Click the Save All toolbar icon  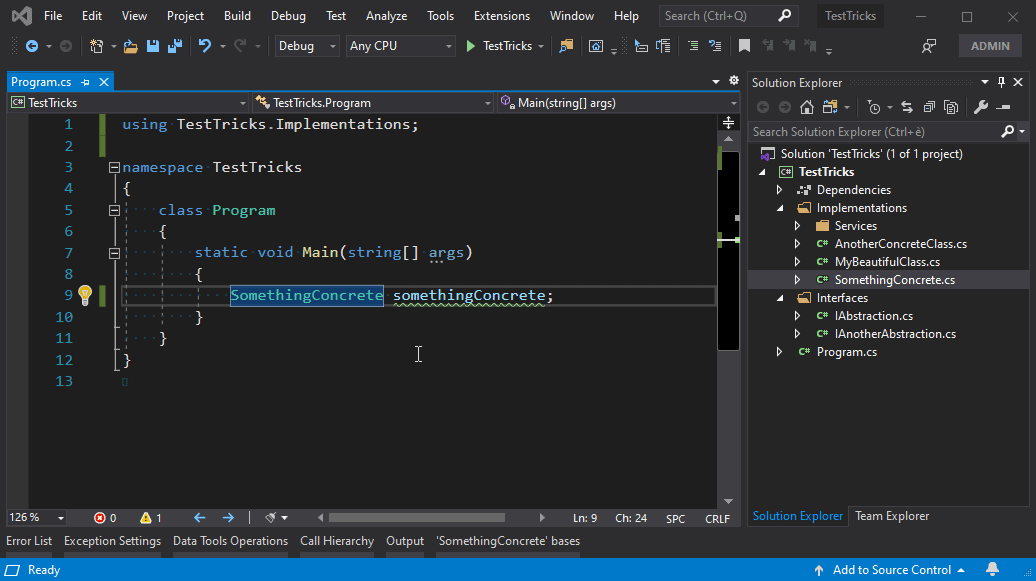[174, 46]
